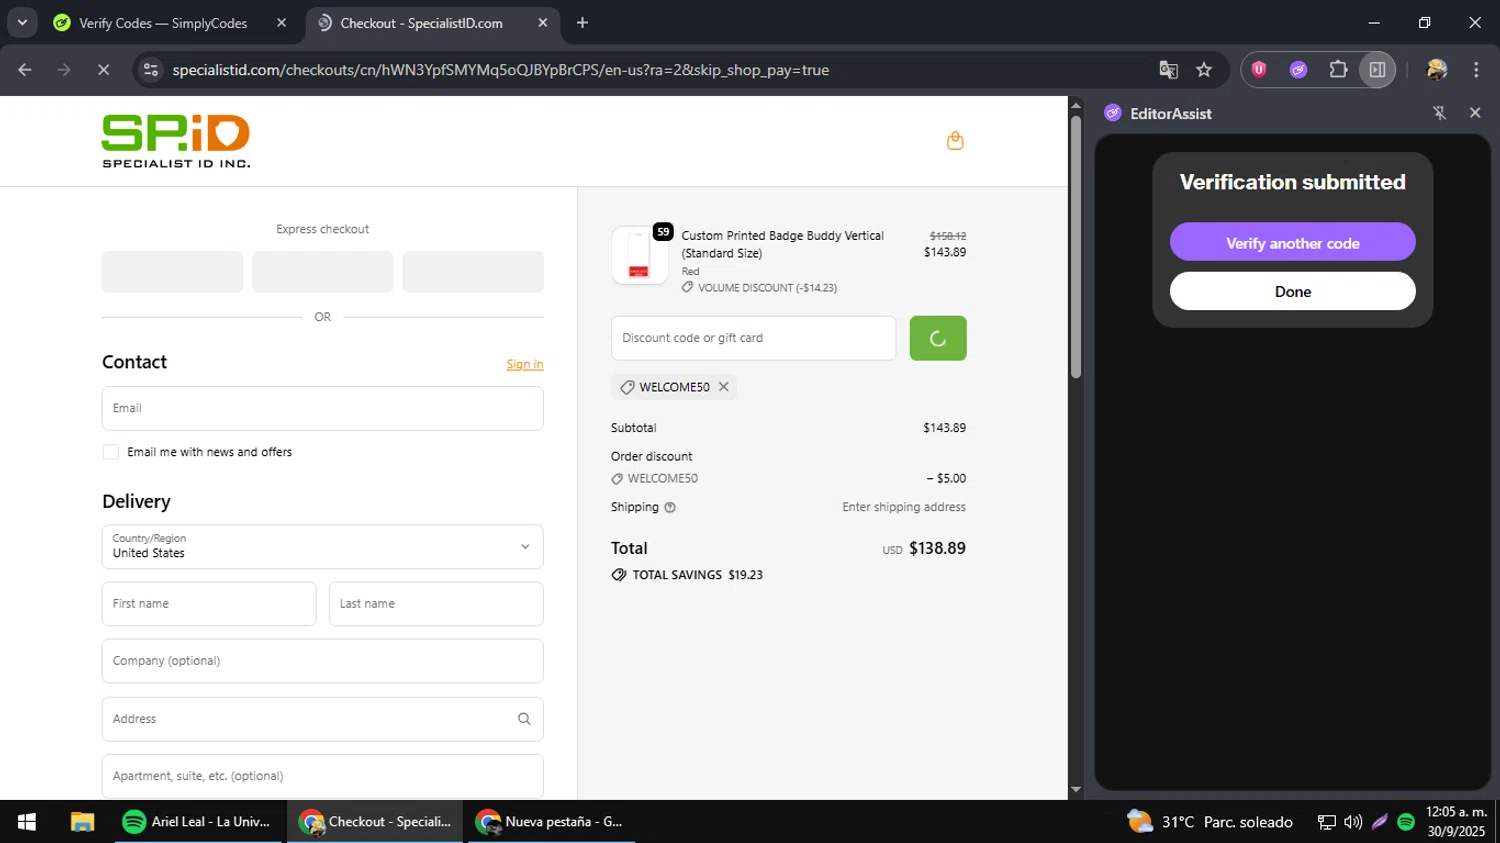Go back to the previous page
The image size is (1500, 843).
[25, 70]
